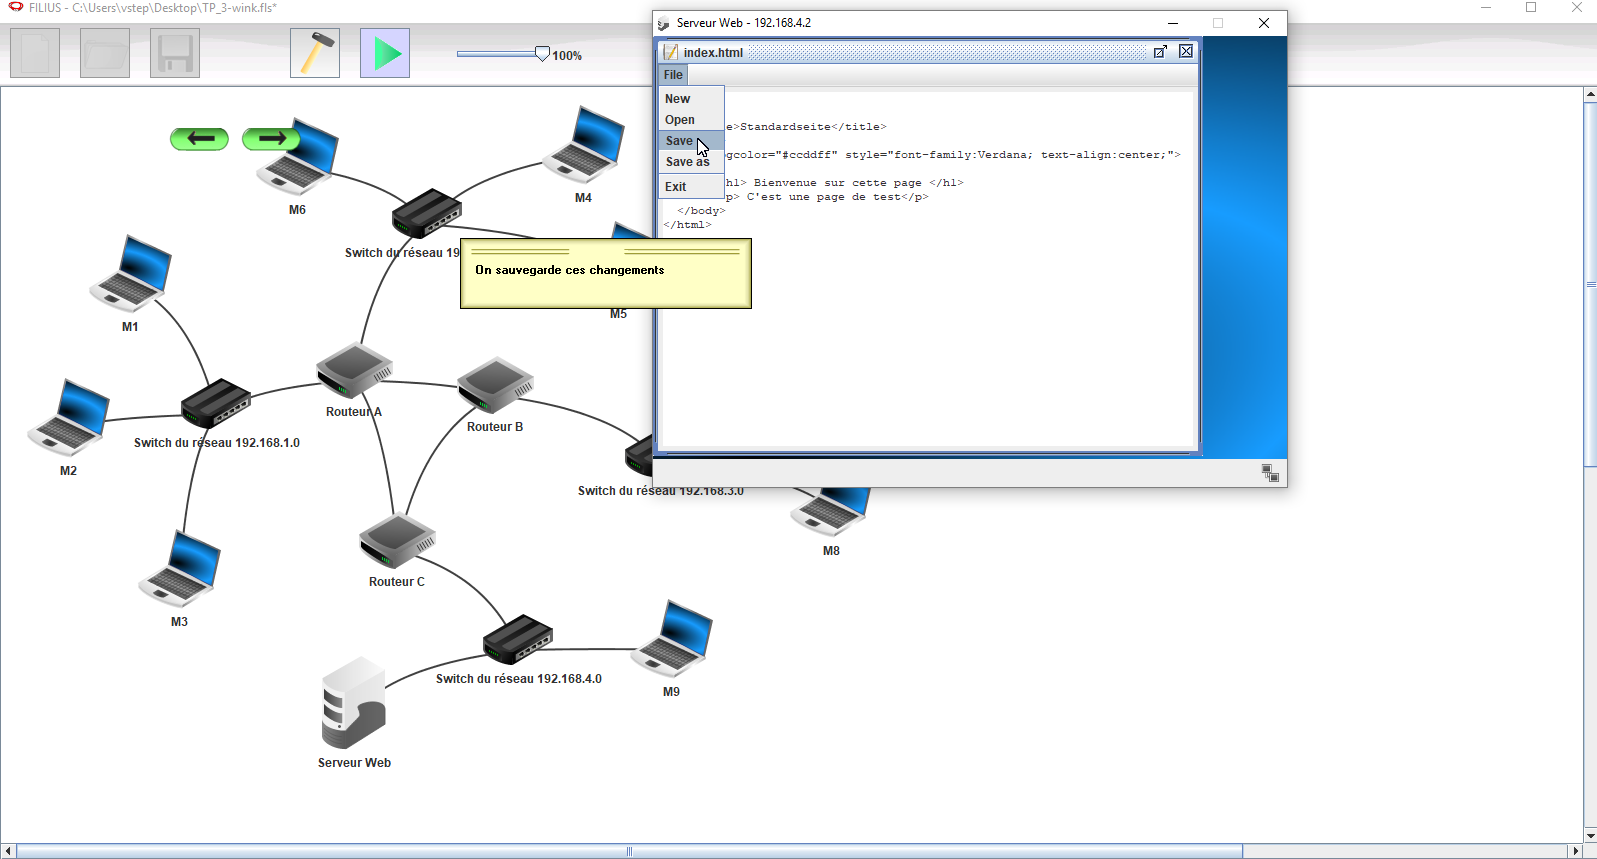Viewport: 1597px width, 859px height.
Task: Open the File menu in index.html editor
Action: 673,75
